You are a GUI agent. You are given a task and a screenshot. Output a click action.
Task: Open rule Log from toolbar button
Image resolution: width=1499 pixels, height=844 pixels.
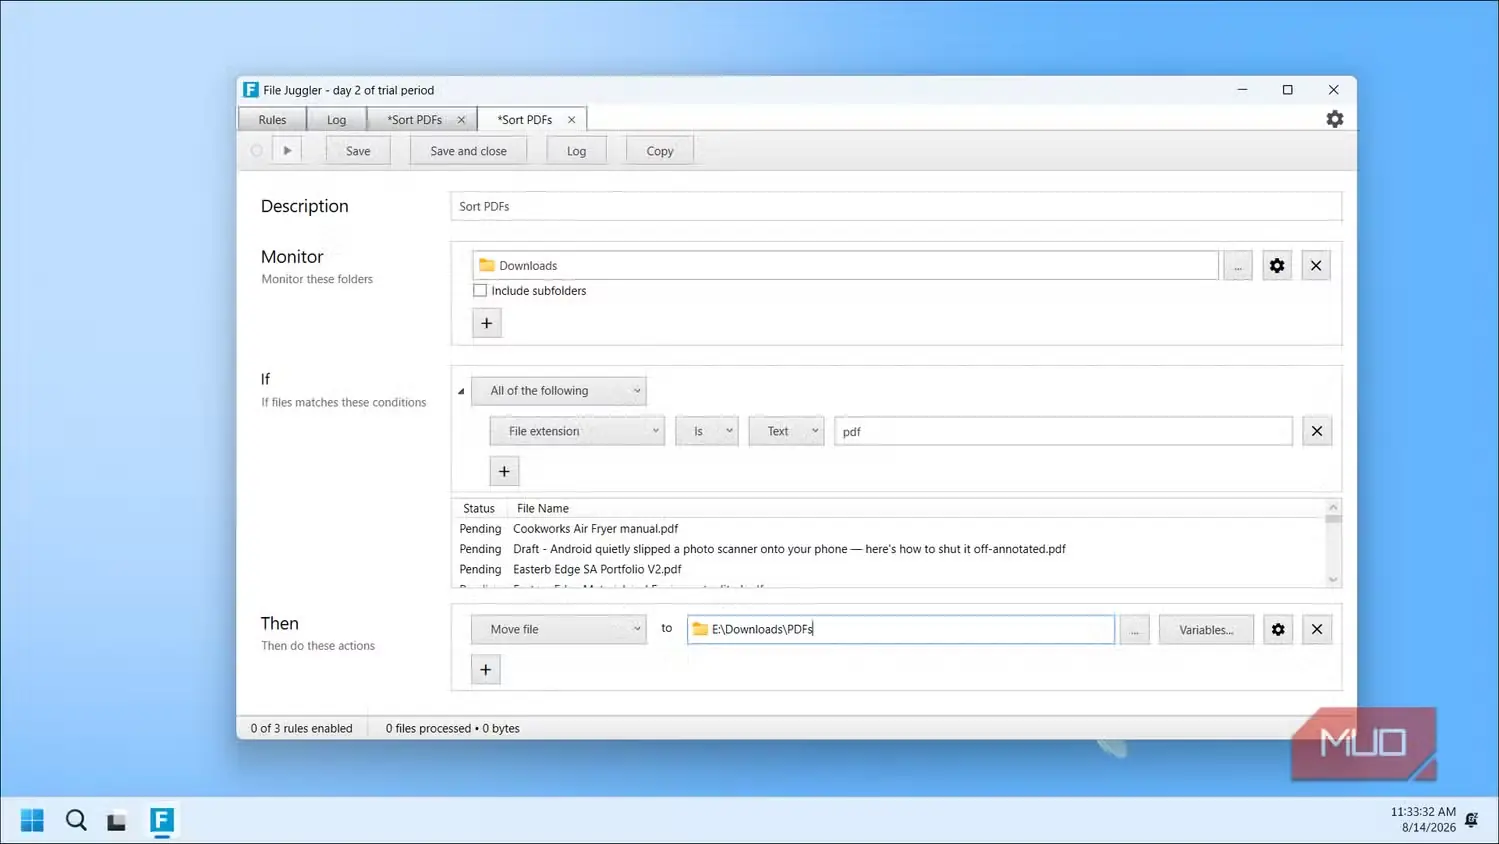pos(576,151)
